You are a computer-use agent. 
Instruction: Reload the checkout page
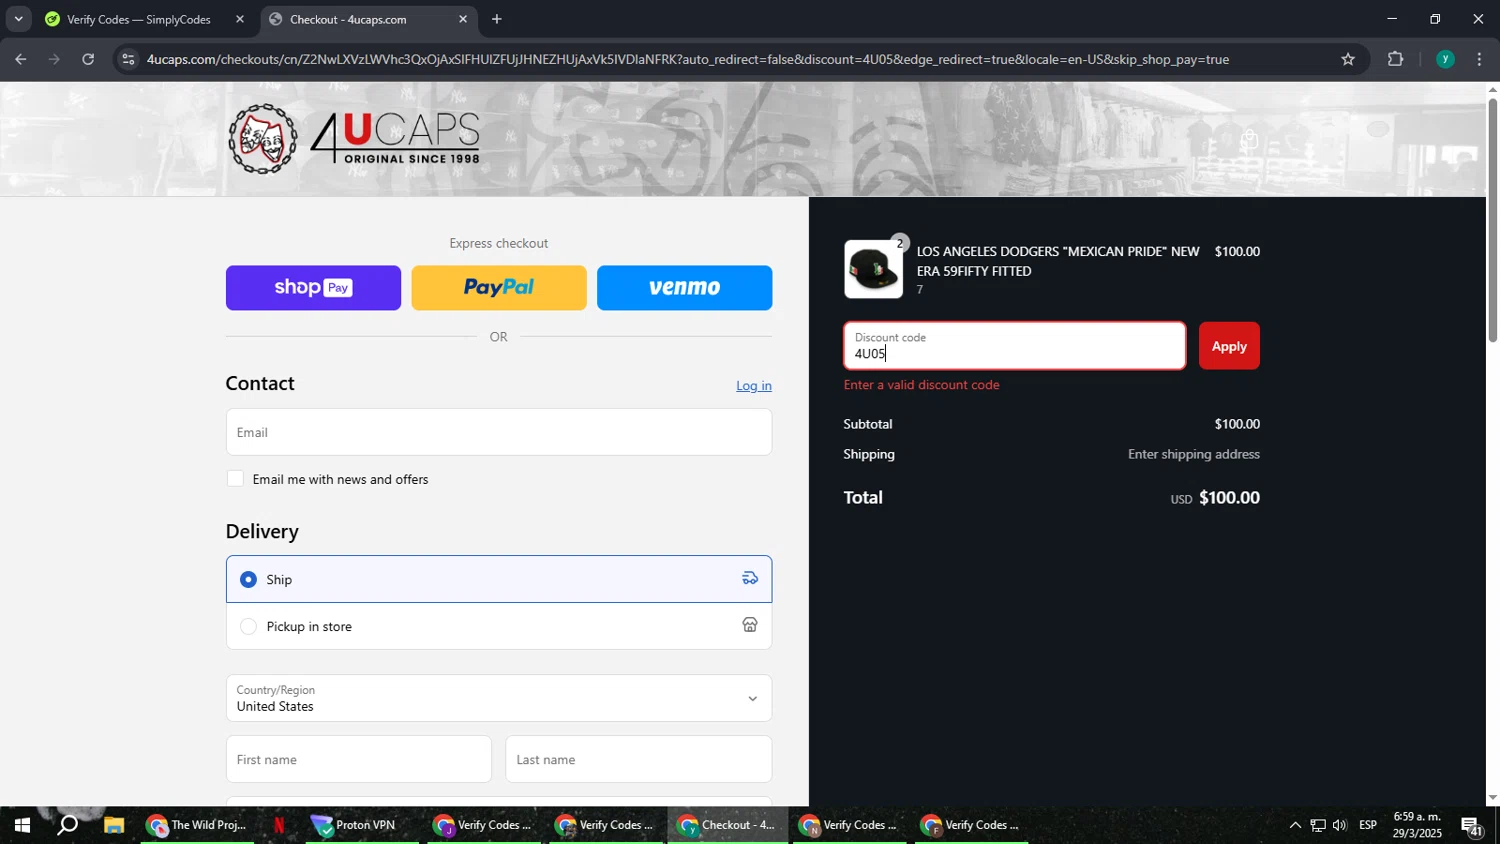click(88, 59)
